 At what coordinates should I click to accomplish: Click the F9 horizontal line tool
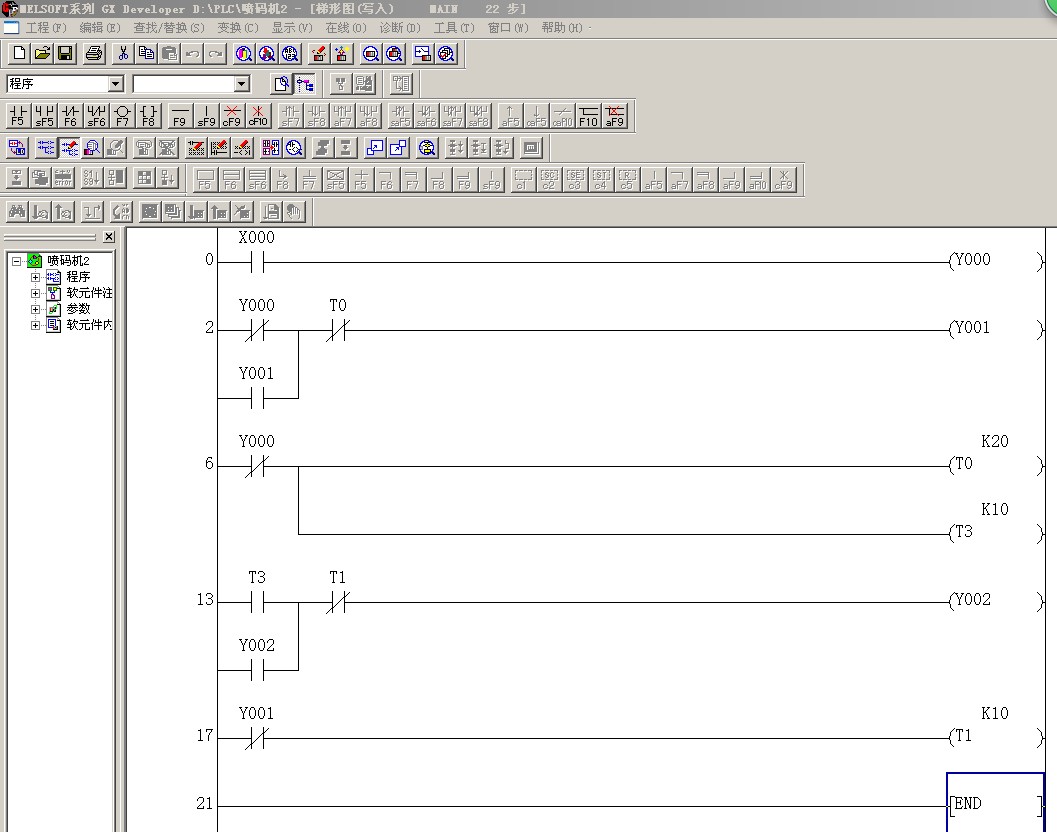180,116
